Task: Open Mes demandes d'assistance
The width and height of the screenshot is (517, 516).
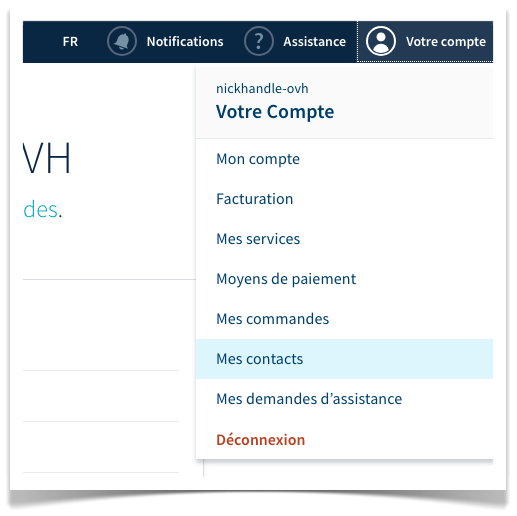Action: [x=344, y=399]
